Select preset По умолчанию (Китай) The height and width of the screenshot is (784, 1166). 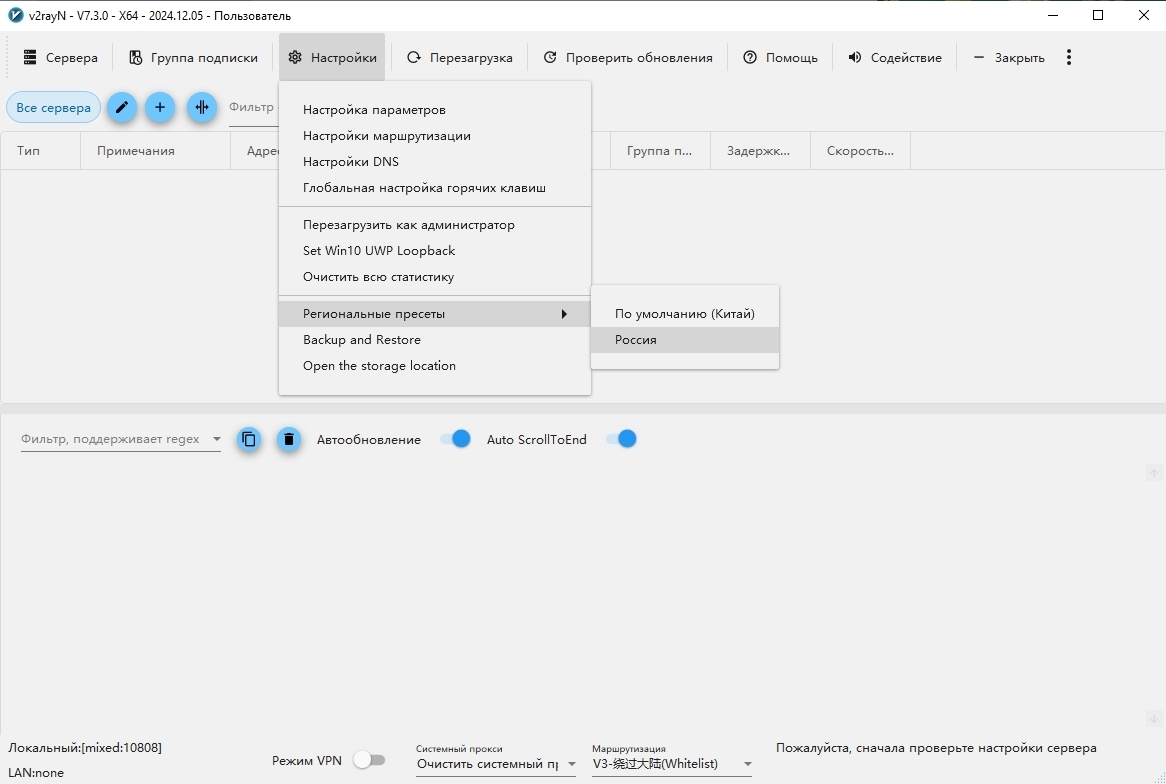[x=685, y=314]
